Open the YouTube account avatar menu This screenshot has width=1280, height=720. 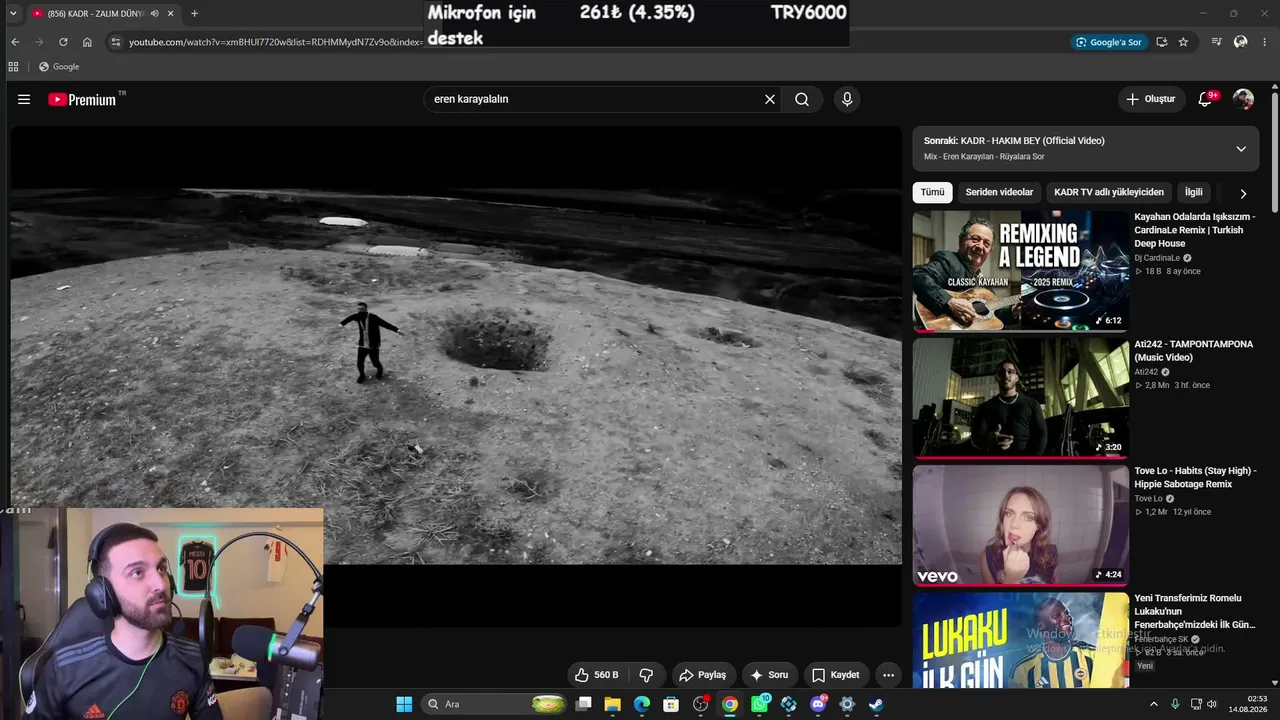[x=1243, y=99]
